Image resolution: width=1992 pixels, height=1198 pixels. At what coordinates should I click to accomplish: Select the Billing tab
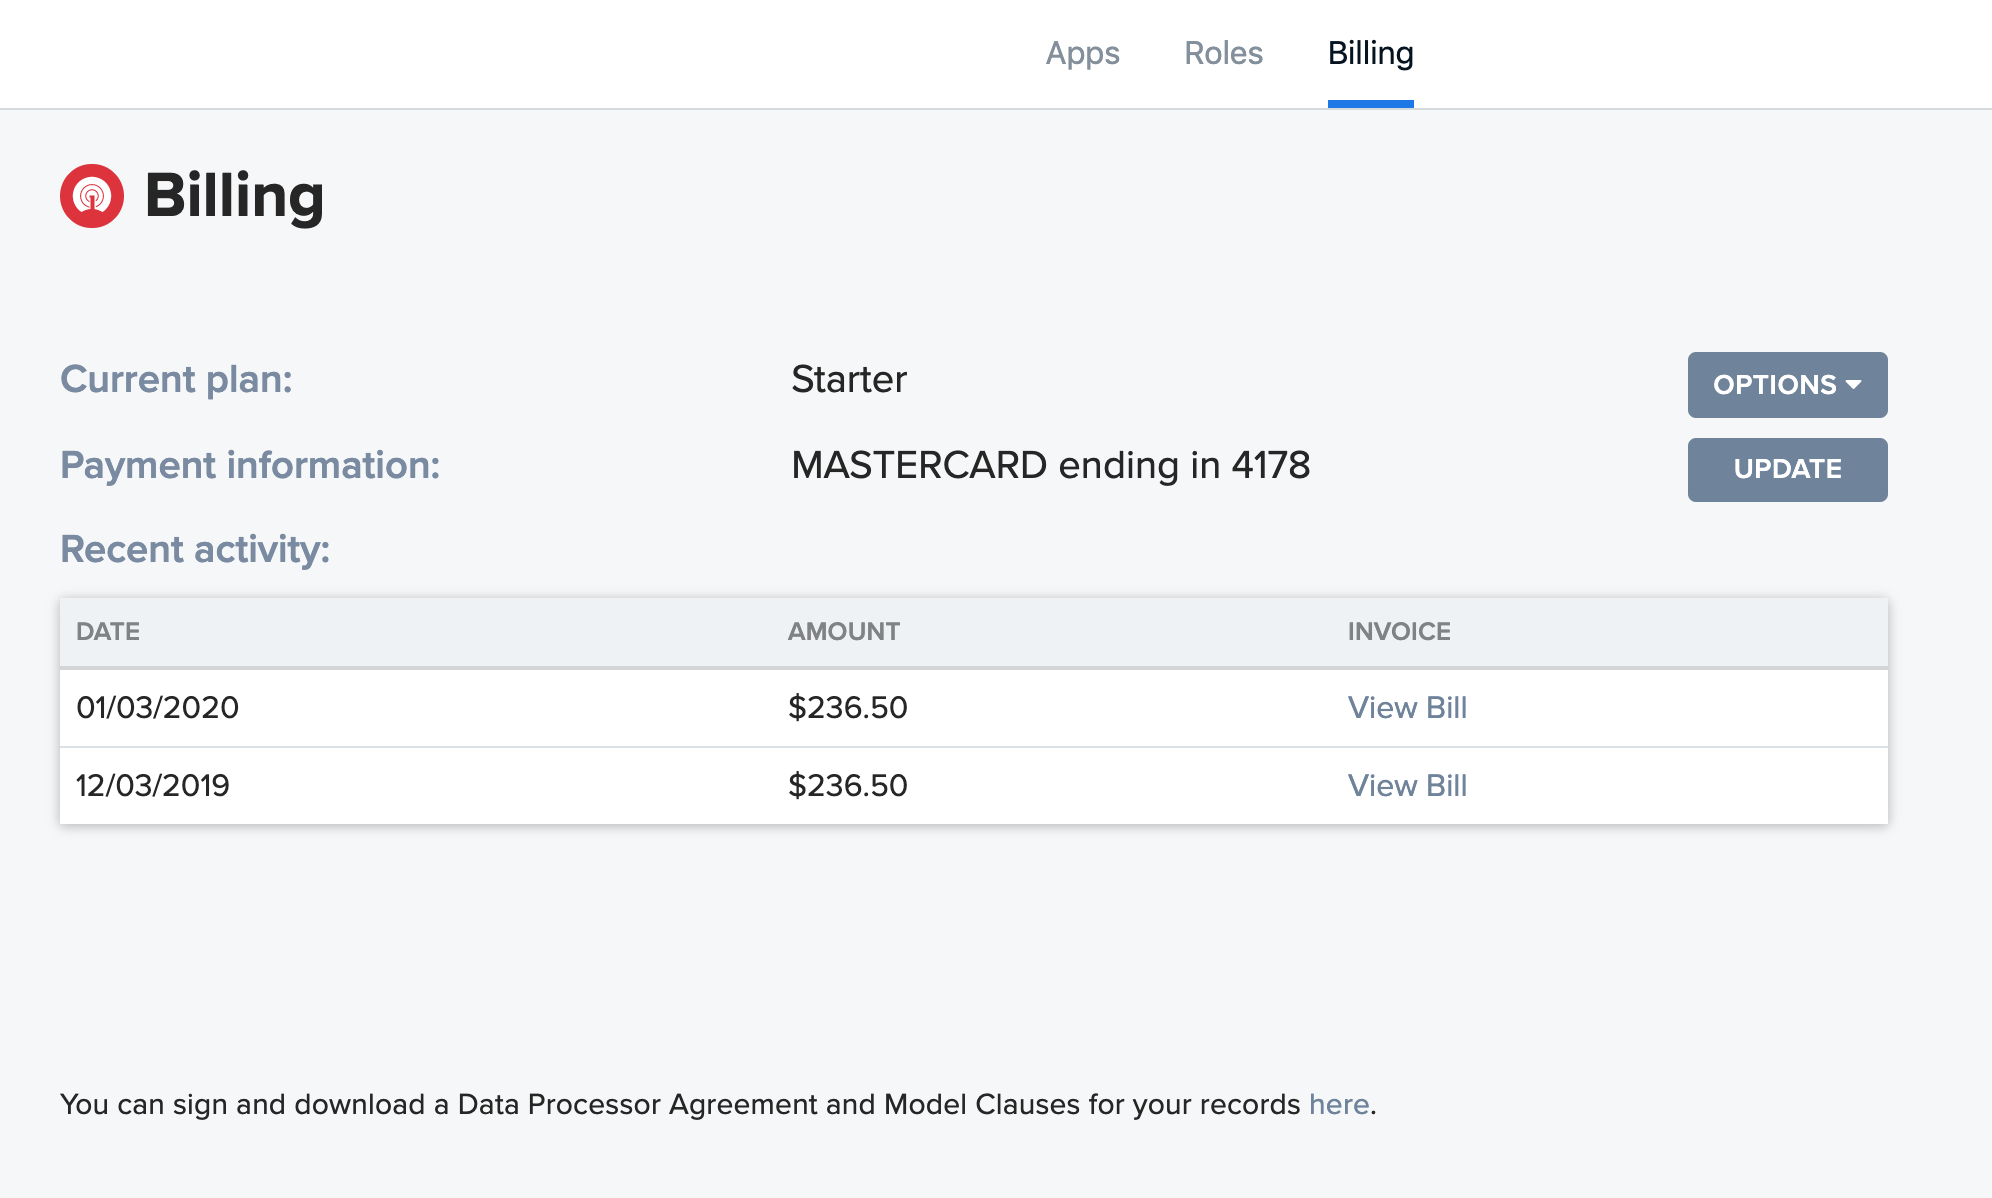(1370, 53)
